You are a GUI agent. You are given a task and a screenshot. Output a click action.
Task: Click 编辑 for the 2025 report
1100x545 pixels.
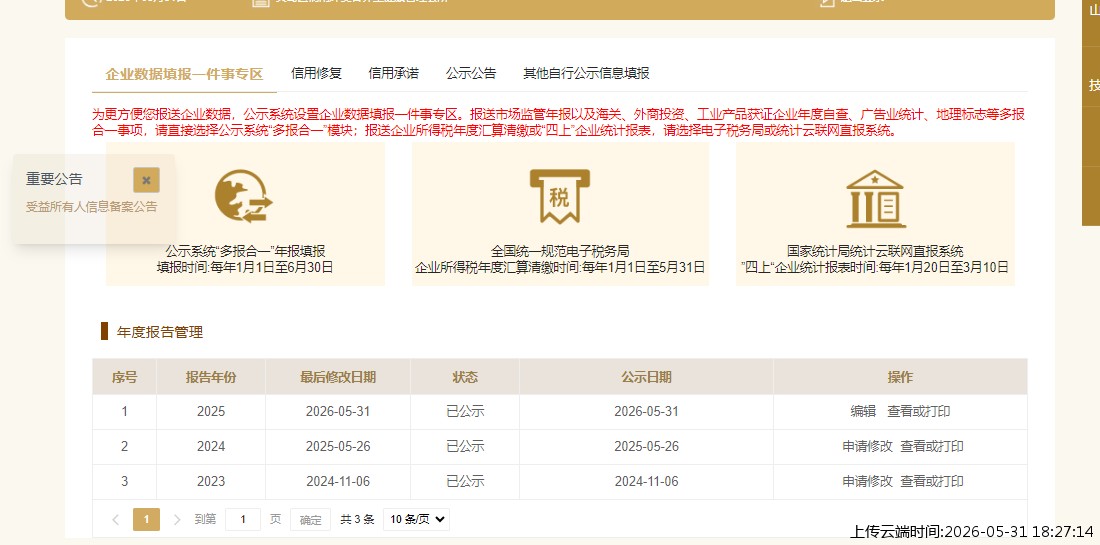(x=864, y=412)
